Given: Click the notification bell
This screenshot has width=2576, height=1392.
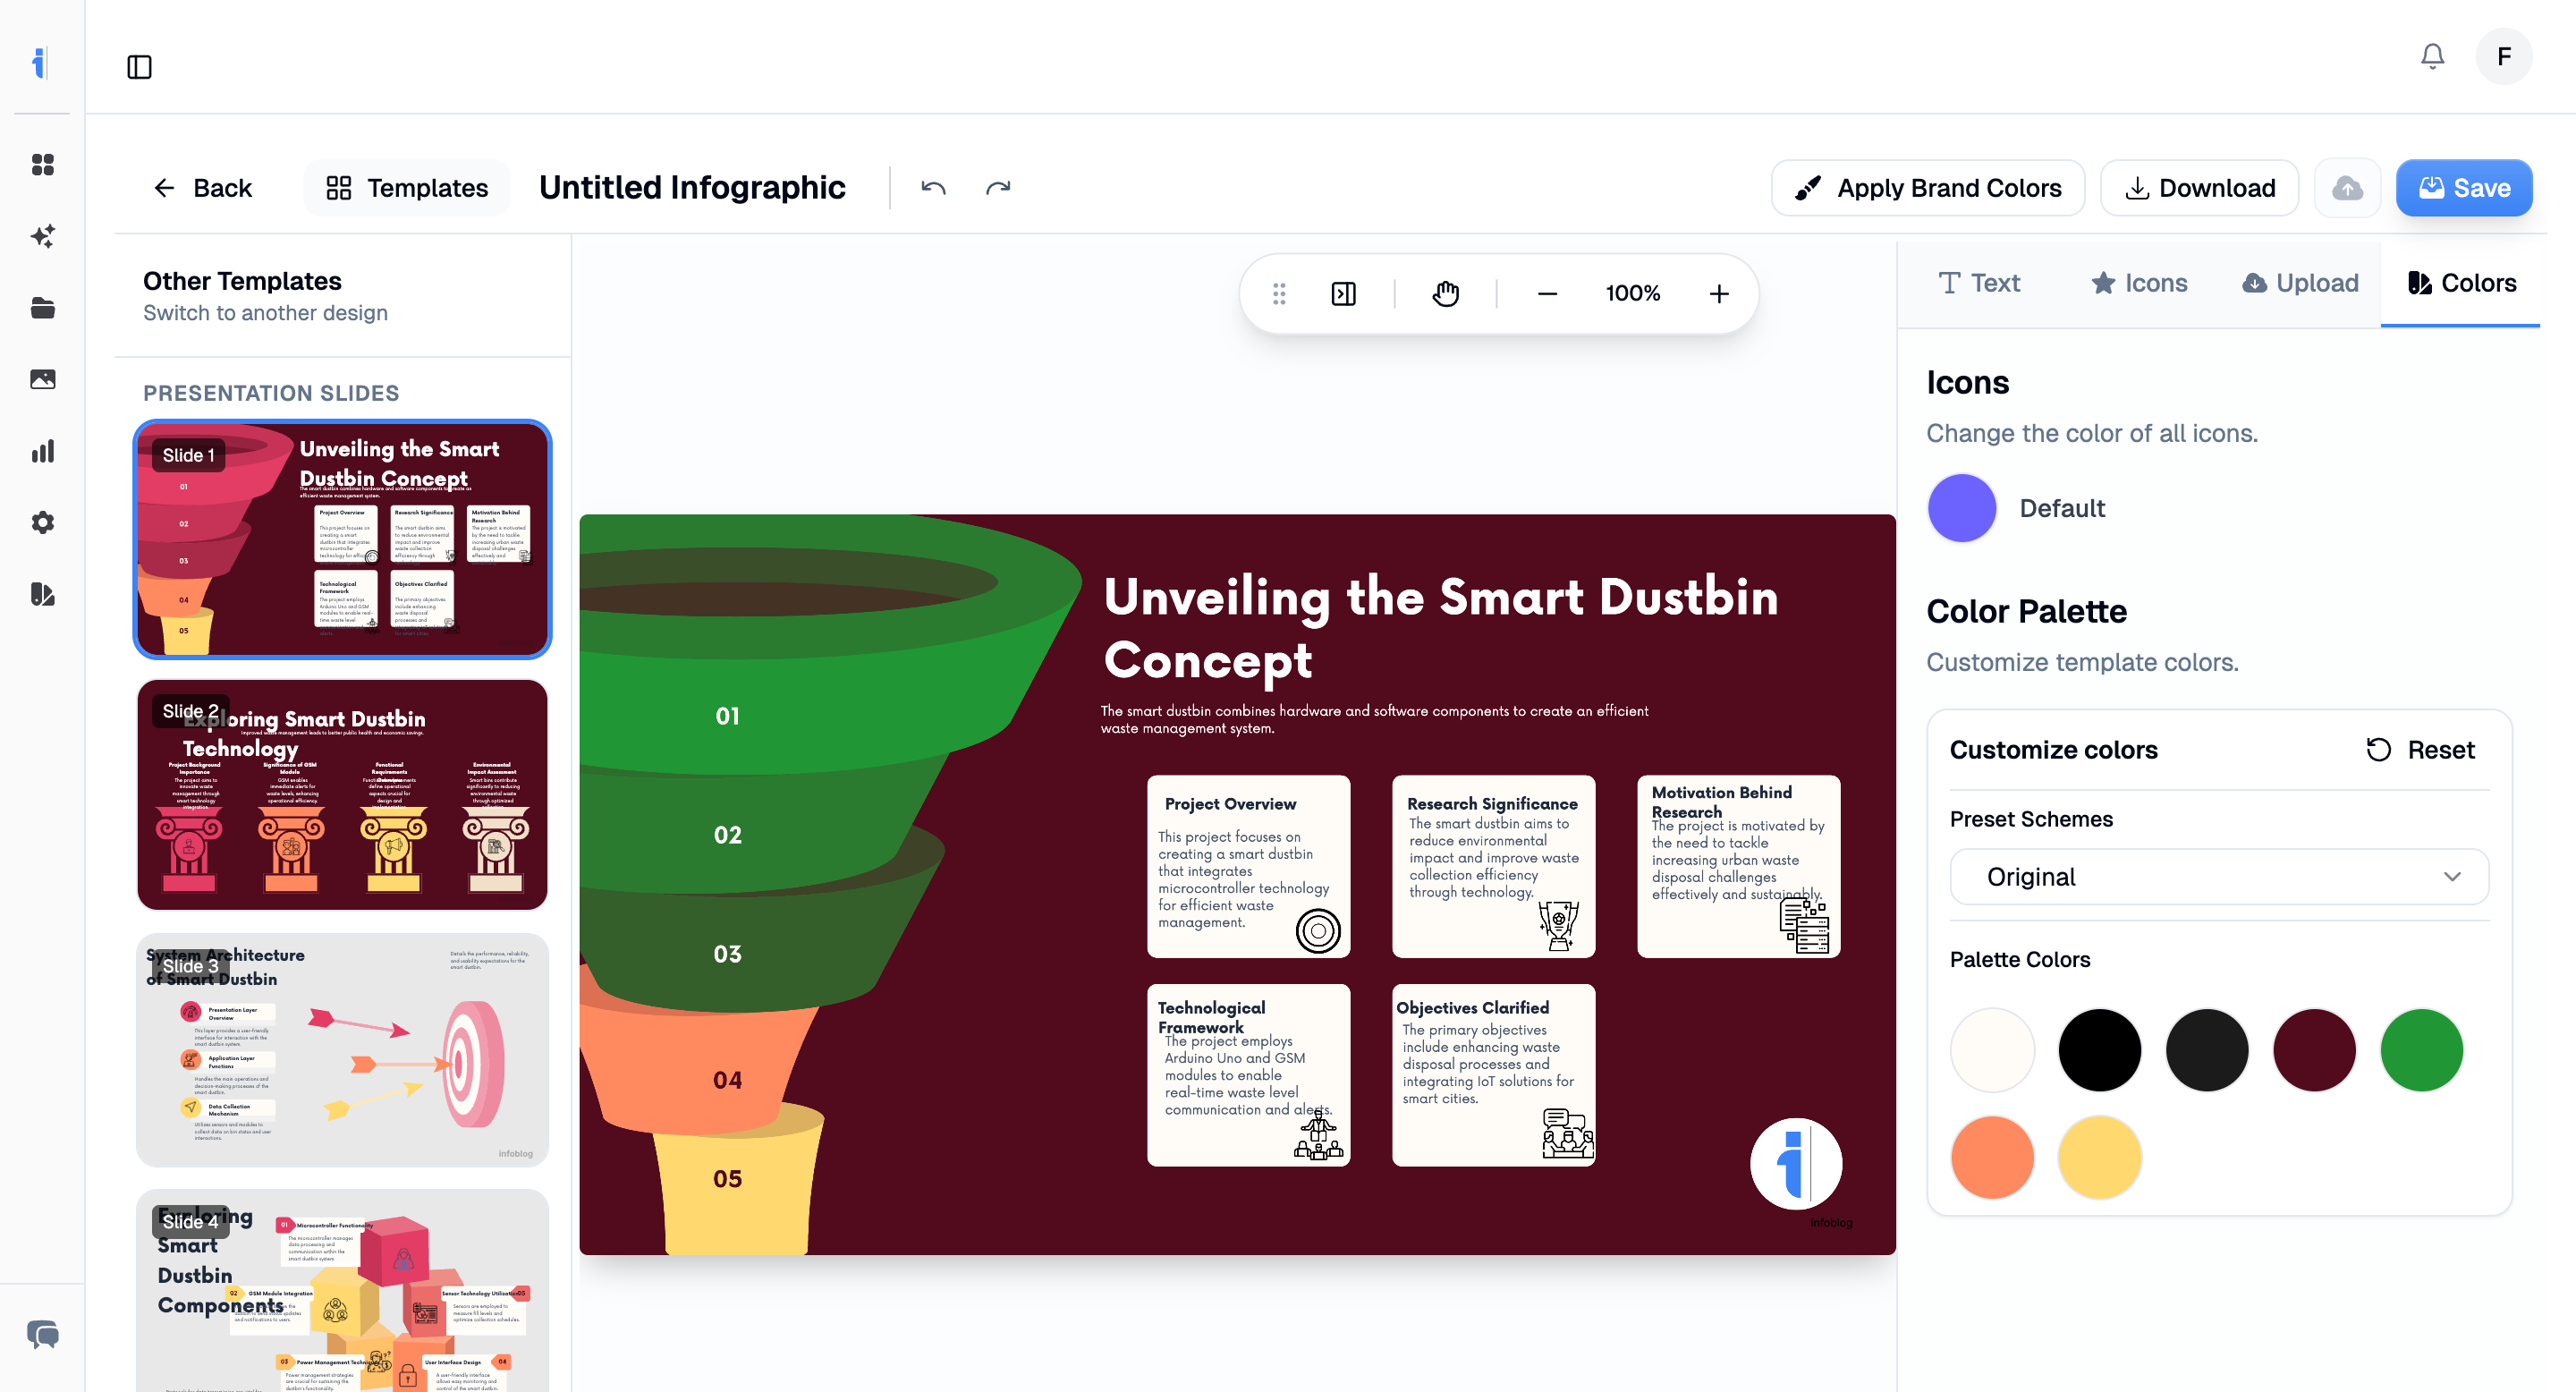Looking at the screenshot, I should point(2432,56).
